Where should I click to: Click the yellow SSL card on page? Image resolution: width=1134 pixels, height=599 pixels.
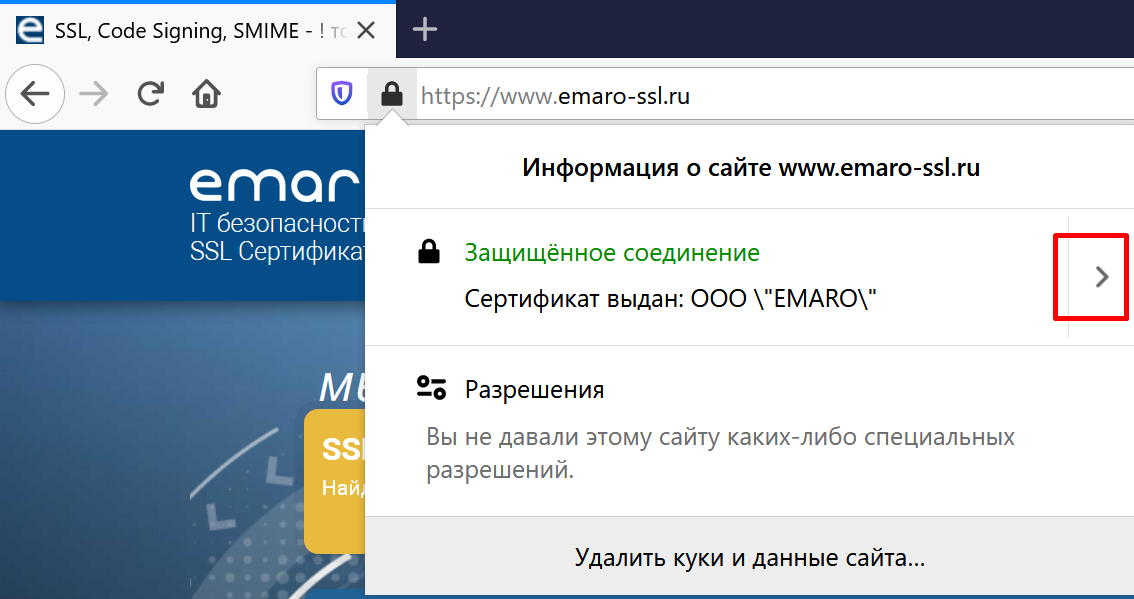(335, 481)
